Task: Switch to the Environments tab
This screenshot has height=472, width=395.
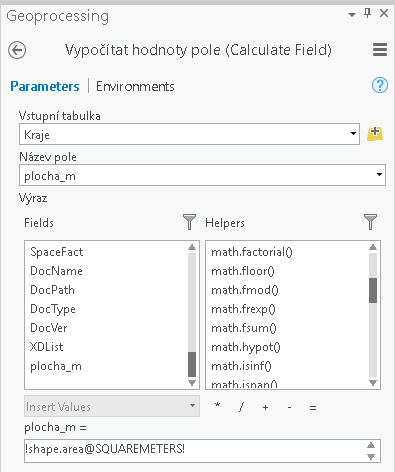Action: (135, 86)
